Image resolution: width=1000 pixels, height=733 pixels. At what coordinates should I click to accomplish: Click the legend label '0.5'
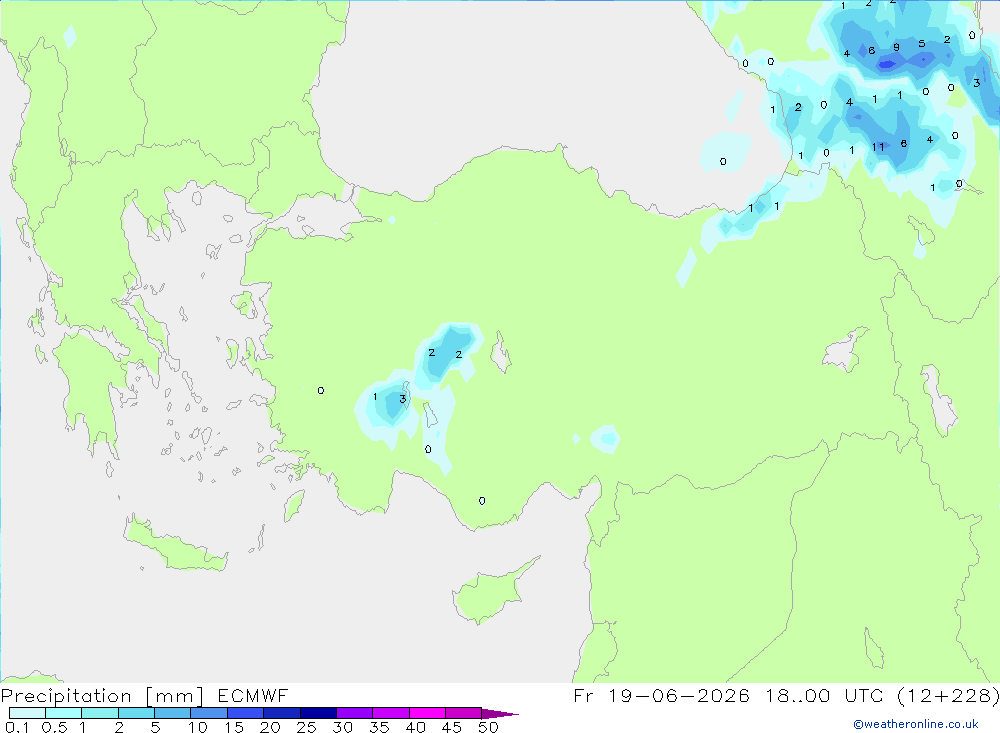click(x=55, y=727)
